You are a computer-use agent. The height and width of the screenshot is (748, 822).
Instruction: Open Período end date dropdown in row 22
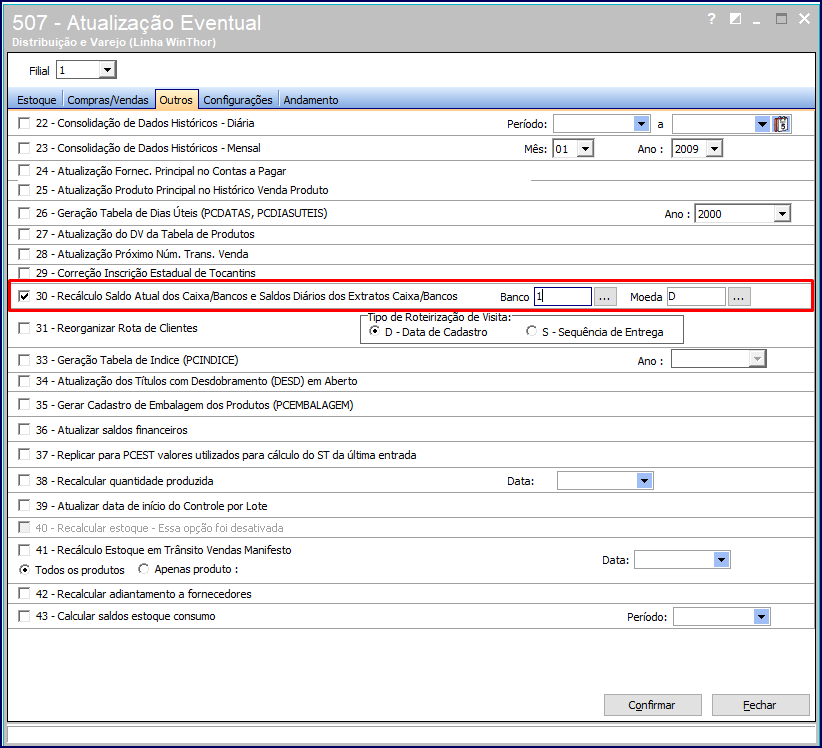coord(762,124)
